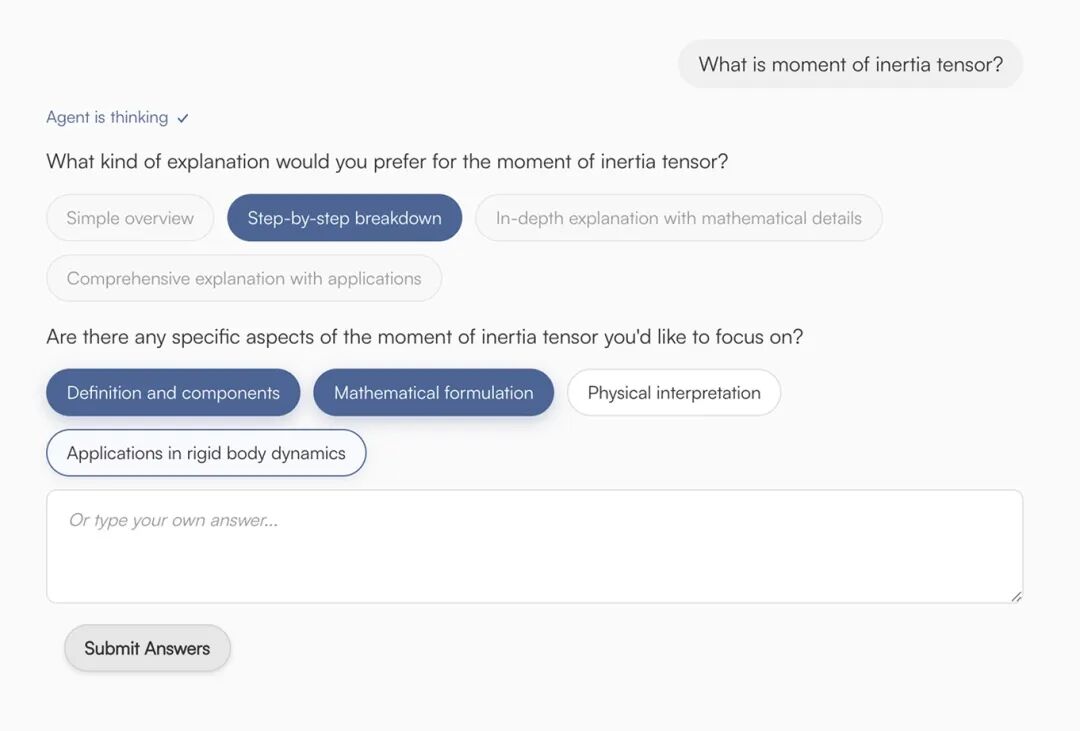Image resolution: width=1080 pixels, height=731 pixels.
Task: Toggle off Mathematical formulation
Action: coord(433,393)
